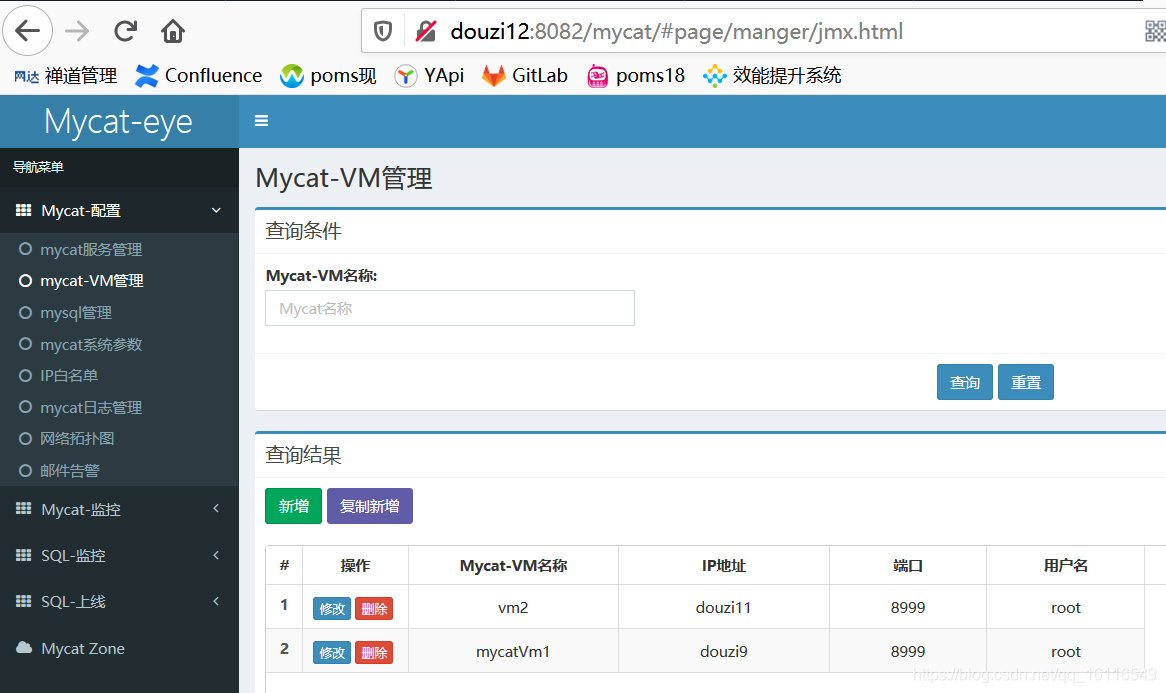
Task: Select mycat-VM管理 menu item
Action: tap(91, 281)
